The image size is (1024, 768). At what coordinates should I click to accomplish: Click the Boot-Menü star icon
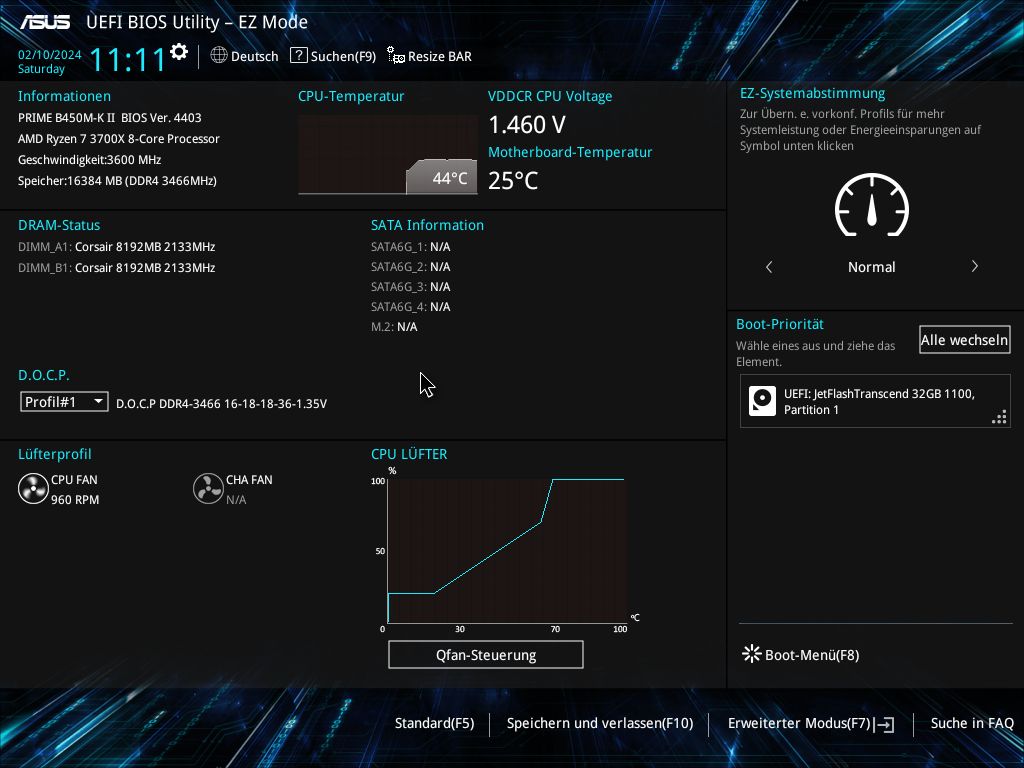tap(752, 654)
